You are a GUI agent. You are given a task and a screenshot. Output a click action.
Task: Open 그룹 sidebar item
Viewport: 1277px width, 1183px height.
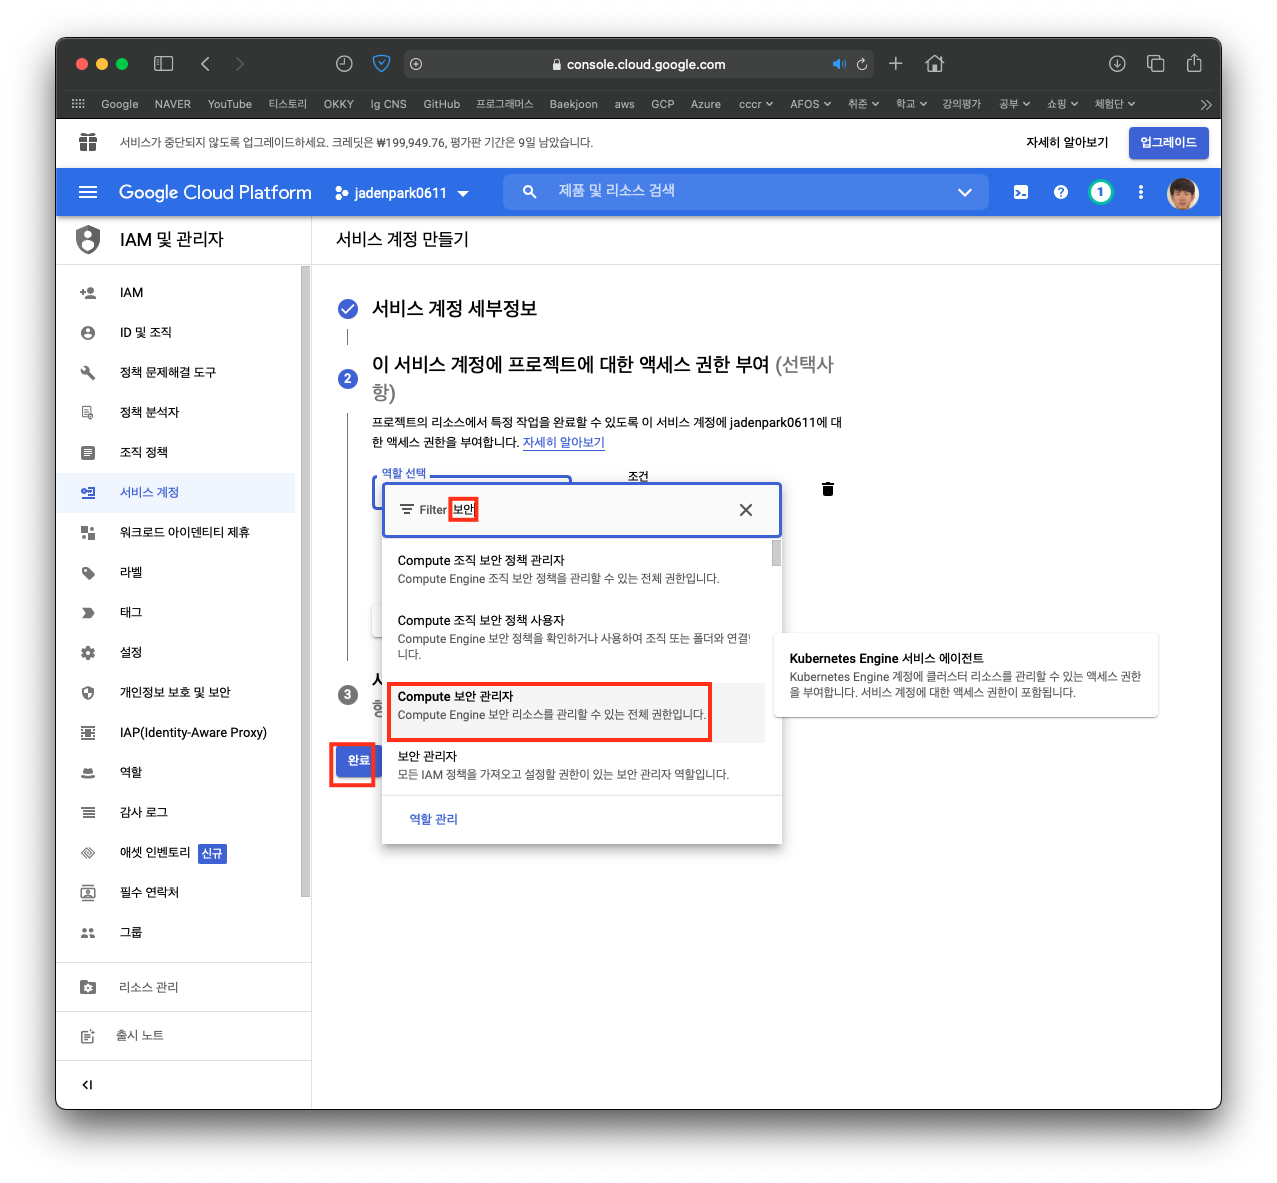coord(176,933)
